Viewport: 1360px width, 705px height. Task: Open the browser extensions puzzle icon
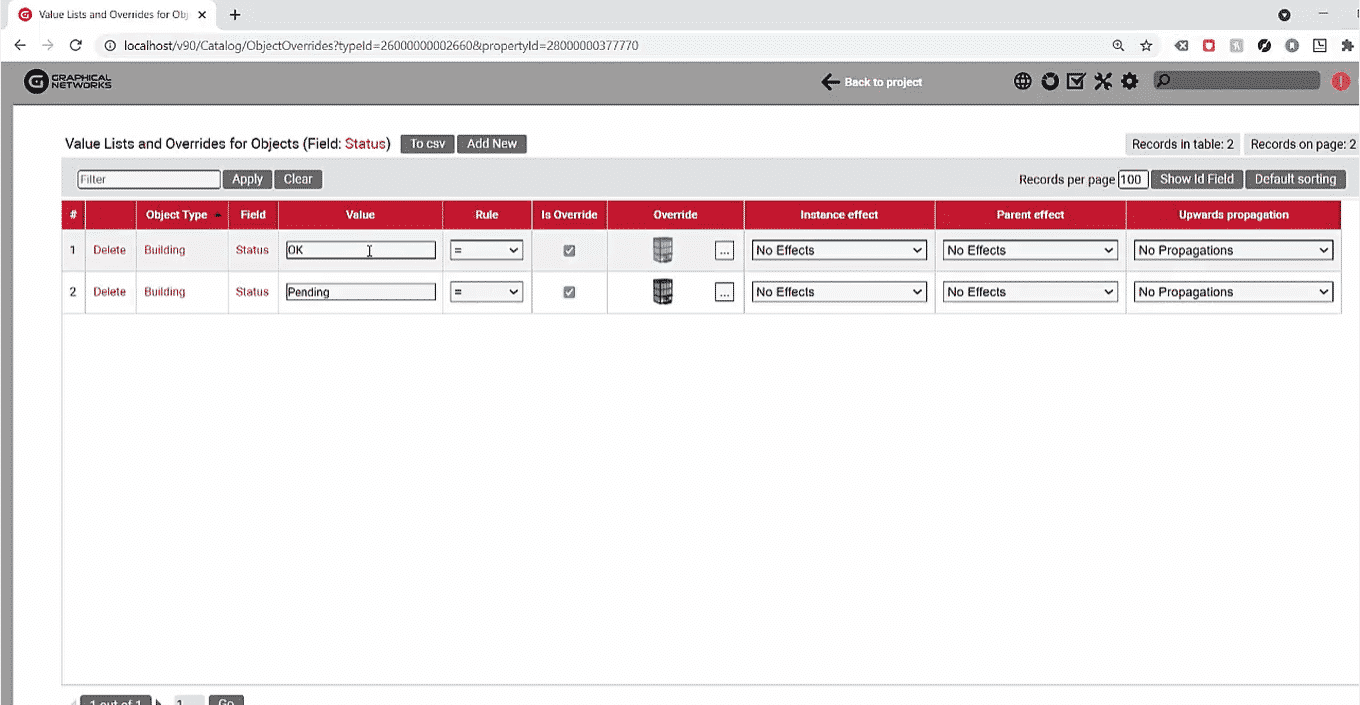coord(1347,46)
